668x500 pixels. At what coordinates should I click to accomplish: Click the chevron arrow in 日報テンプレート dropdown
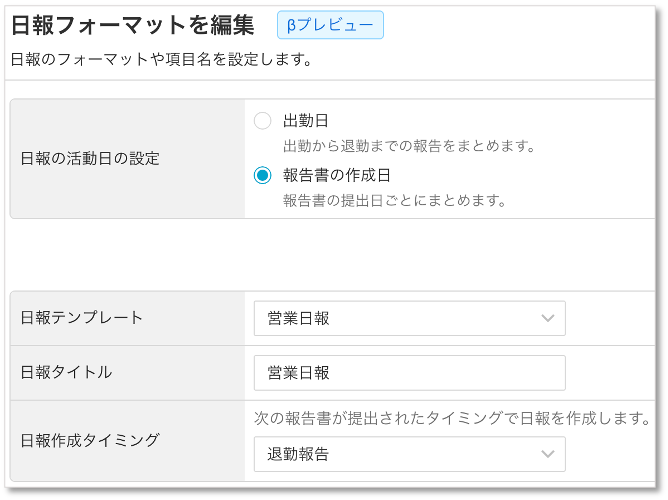tap(547, 318)
